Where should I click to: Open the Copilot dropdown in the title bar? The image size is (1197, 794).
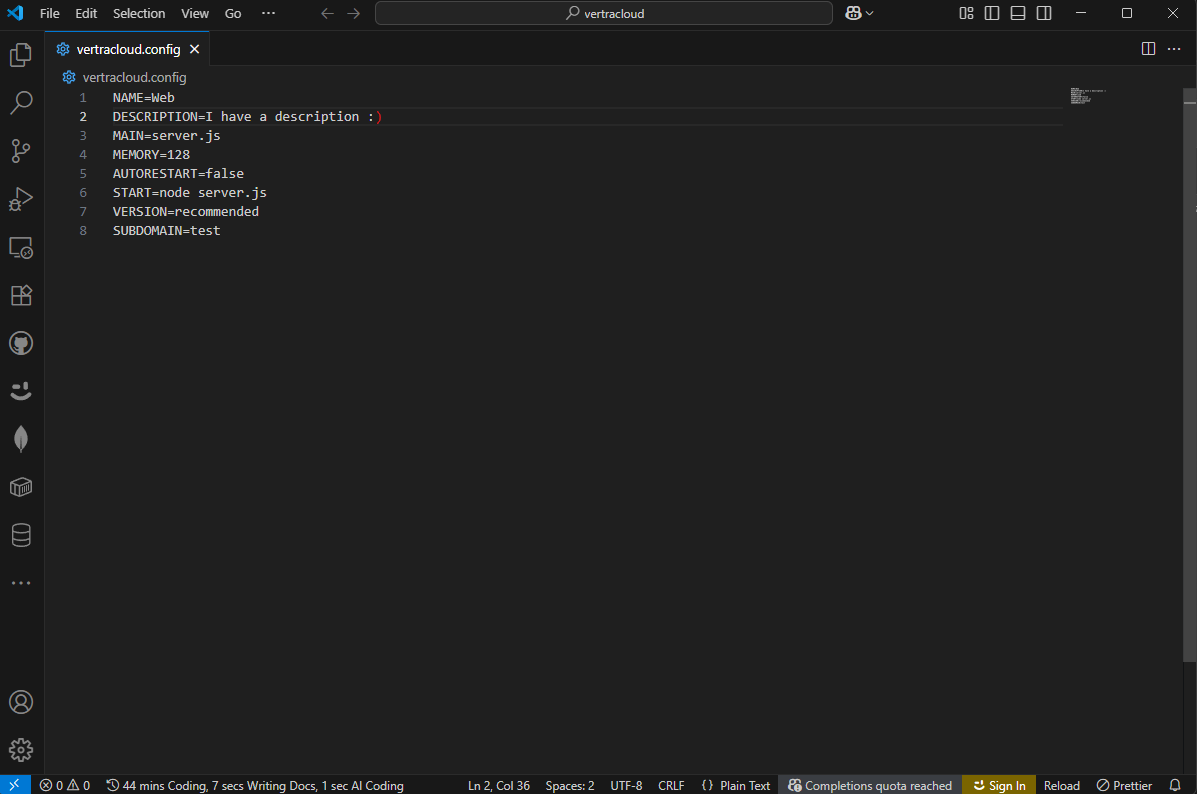[856, 13]
